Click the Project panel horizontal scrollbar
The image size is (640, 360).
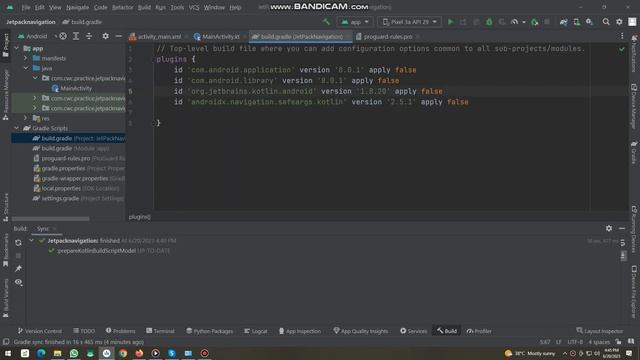coord(51,219)
